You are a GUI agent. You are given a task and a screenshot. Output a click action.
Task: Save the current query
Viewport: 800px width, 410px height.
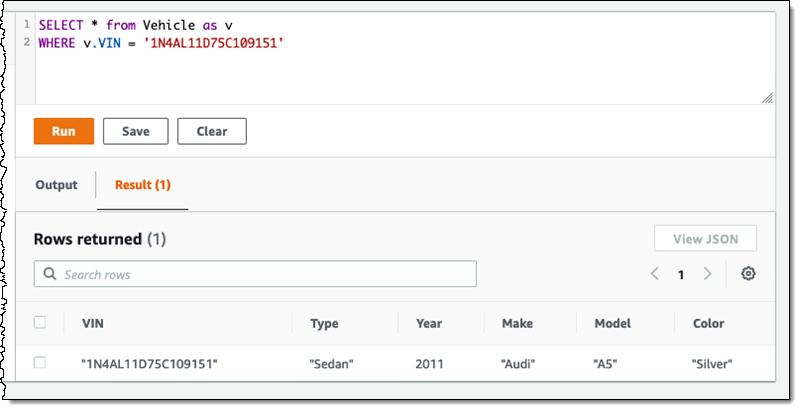pyautogui.click(x=136, y=131)
